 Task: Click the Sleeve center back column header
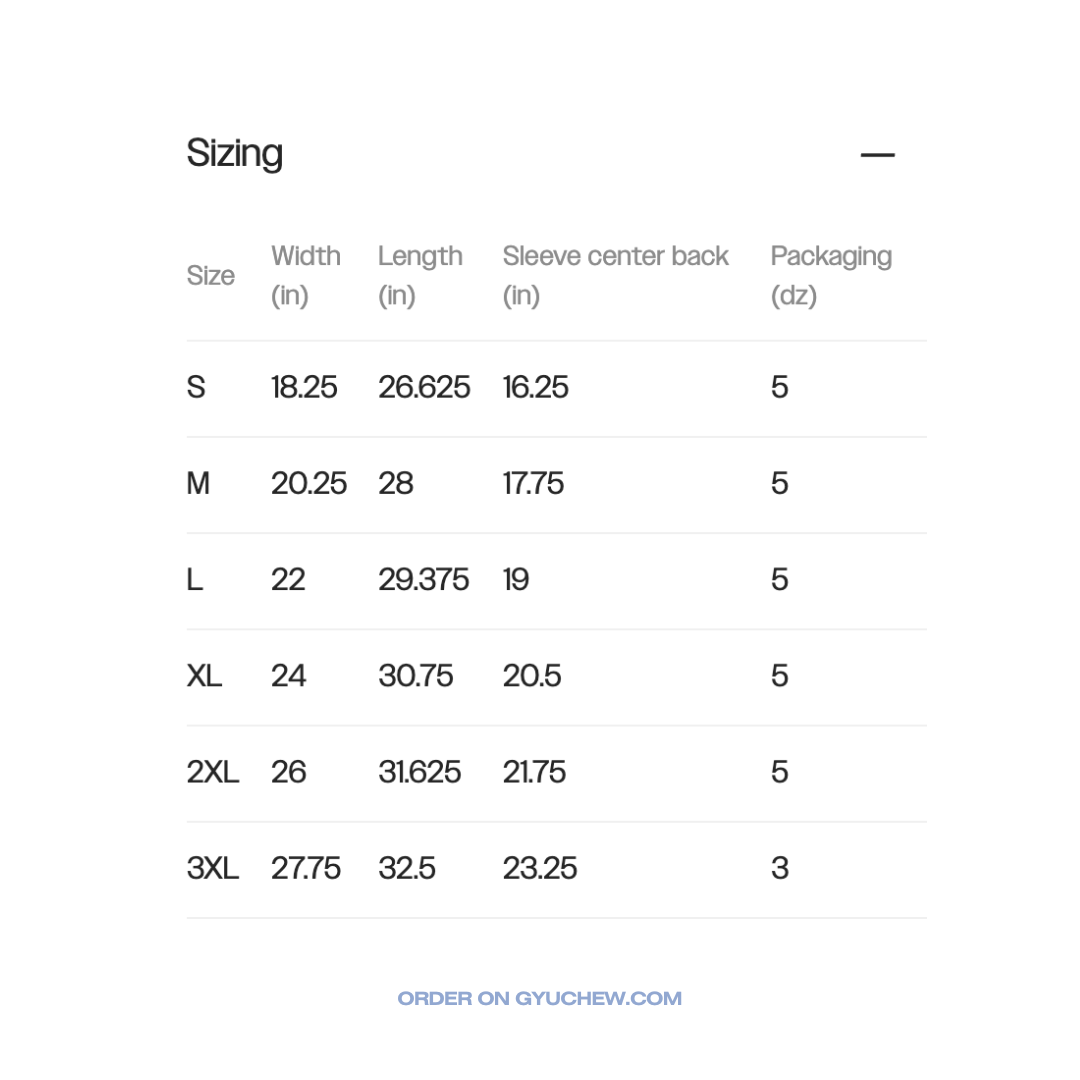(x=615, y=276)
